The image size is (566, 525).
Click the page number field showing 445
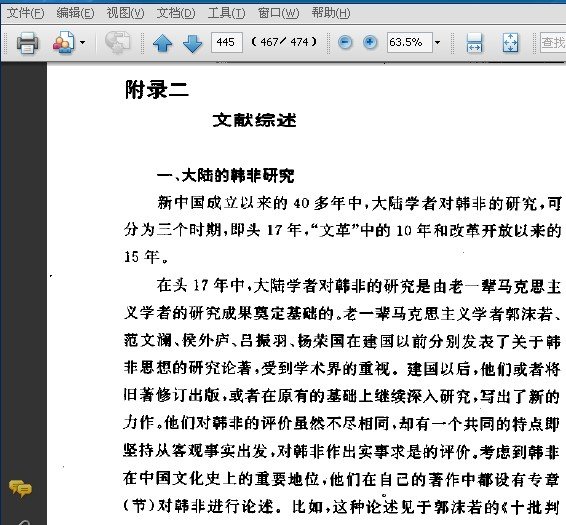coord(227,42)
